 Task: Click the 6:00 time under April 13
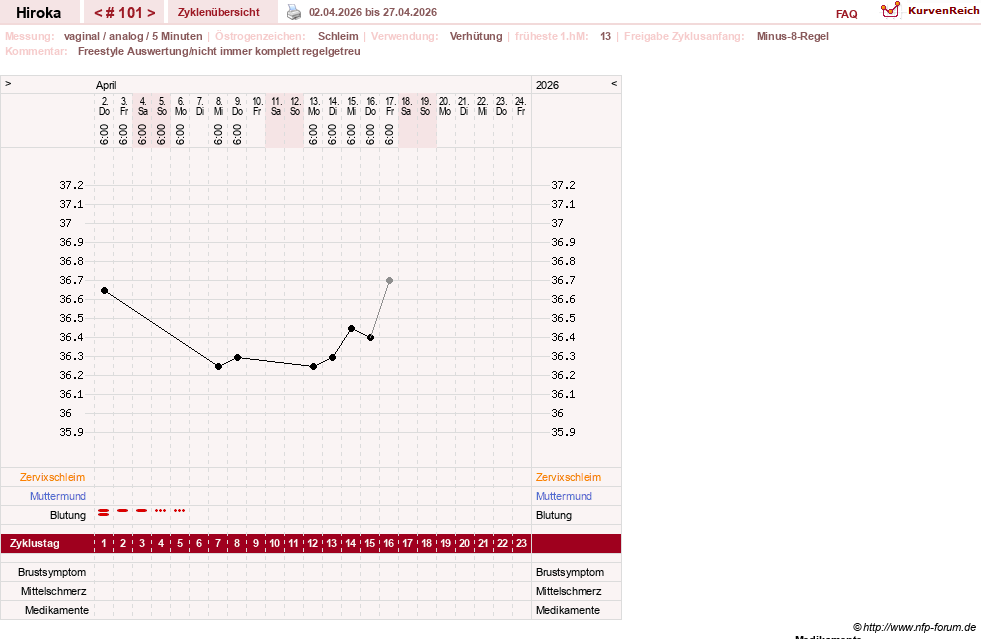[313, 134]
